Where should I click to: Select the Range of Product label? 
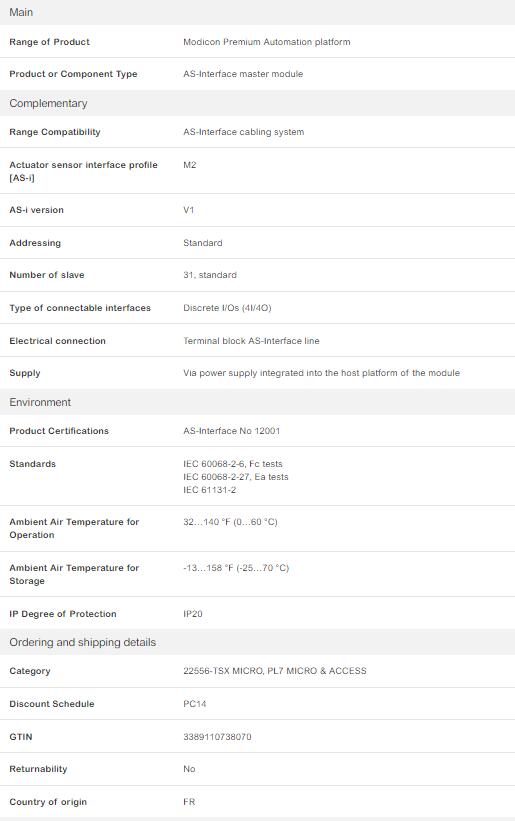point(49,42)
